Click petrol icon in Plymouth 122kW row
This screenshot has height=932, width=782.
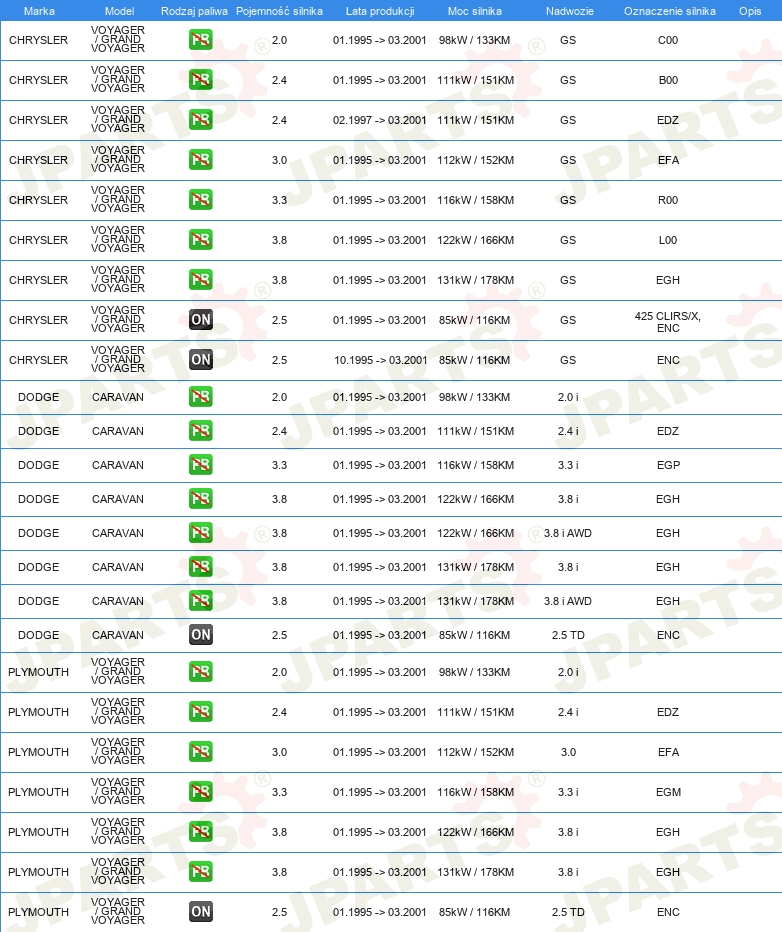click(x=201, y=832)
